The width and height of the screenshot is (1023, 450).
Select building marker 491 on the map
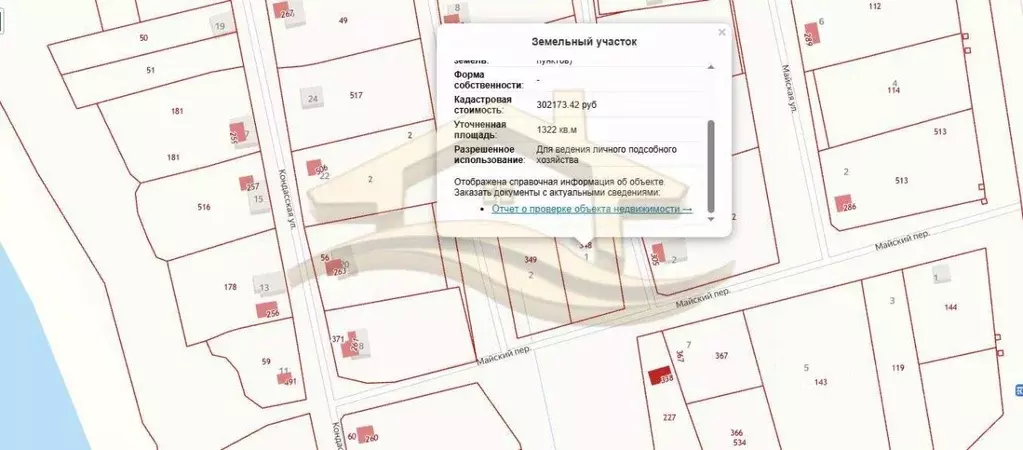click(283, 378)
